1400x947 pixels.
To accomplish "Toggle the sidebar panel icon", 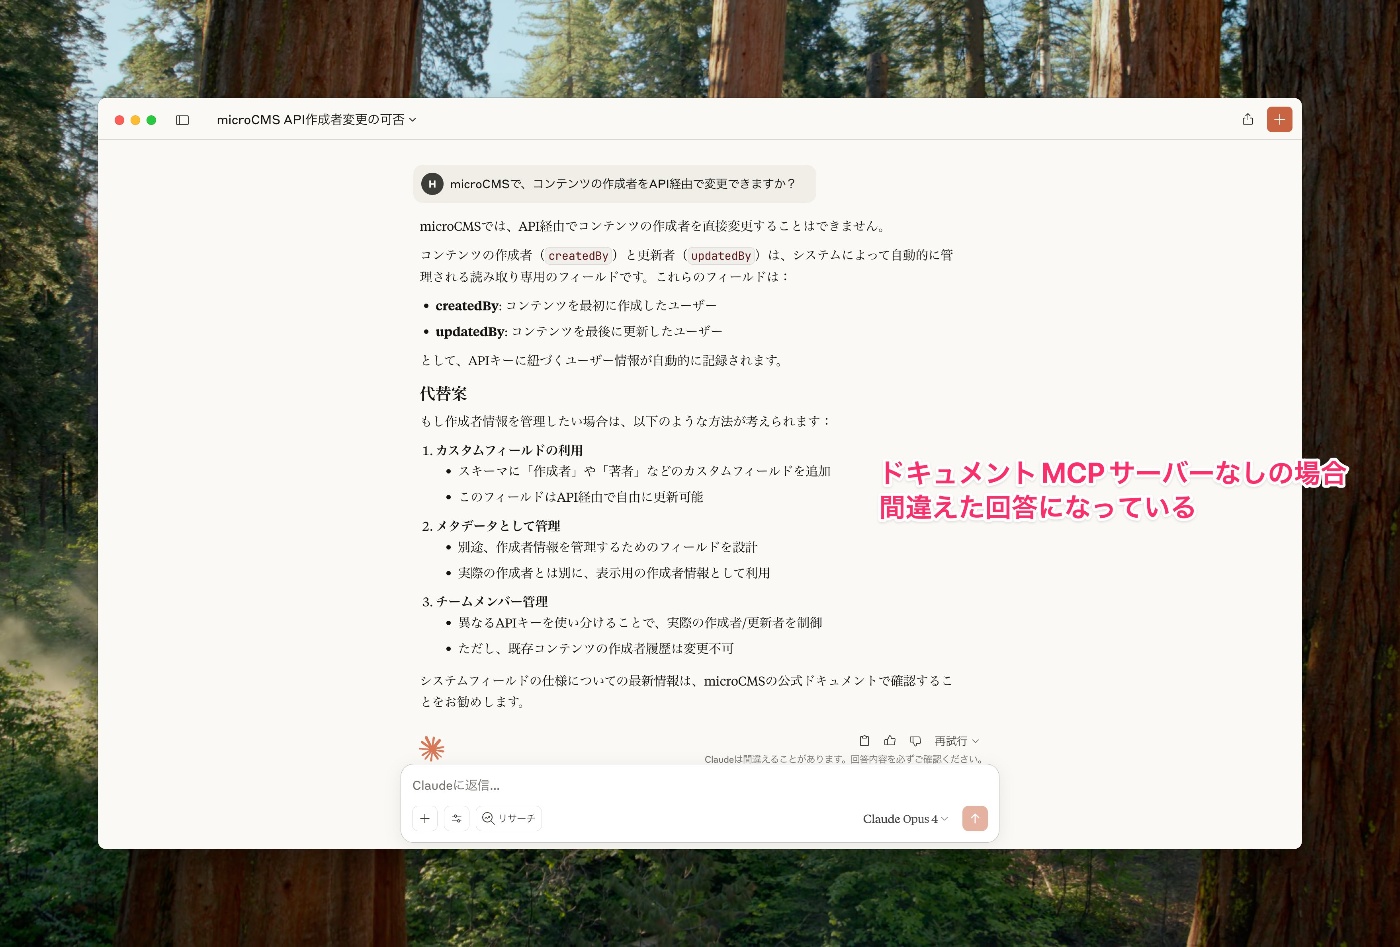I will pyautogui.click(x=182, y=120).
